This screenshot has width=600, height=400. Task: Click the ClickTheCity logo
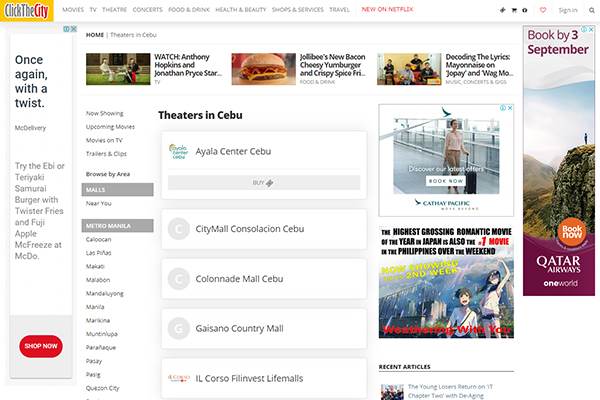tap(26, 10)
